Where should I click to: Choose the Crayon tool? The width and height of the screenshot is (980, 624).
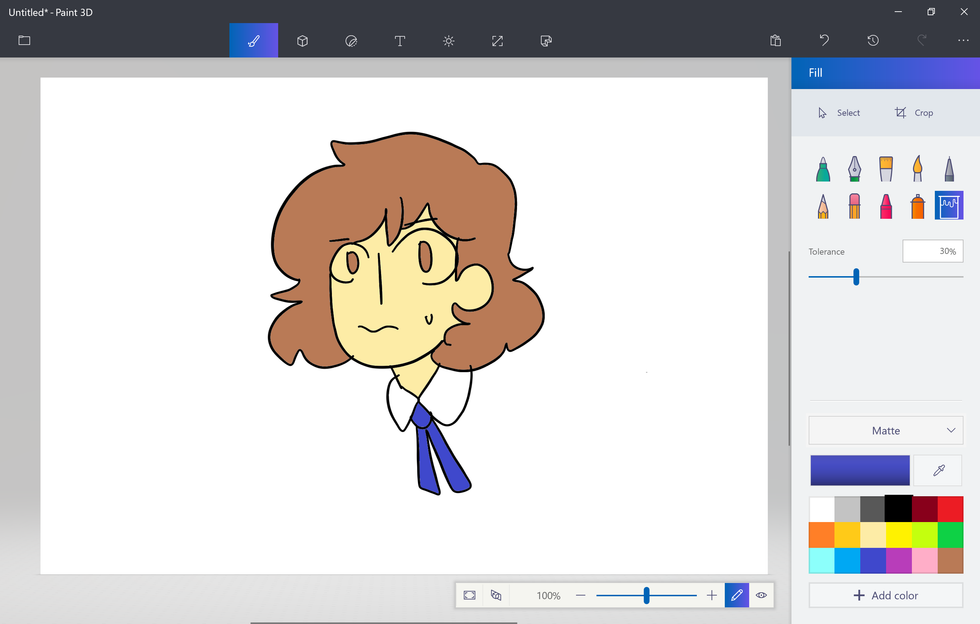[x=886, y=206]
